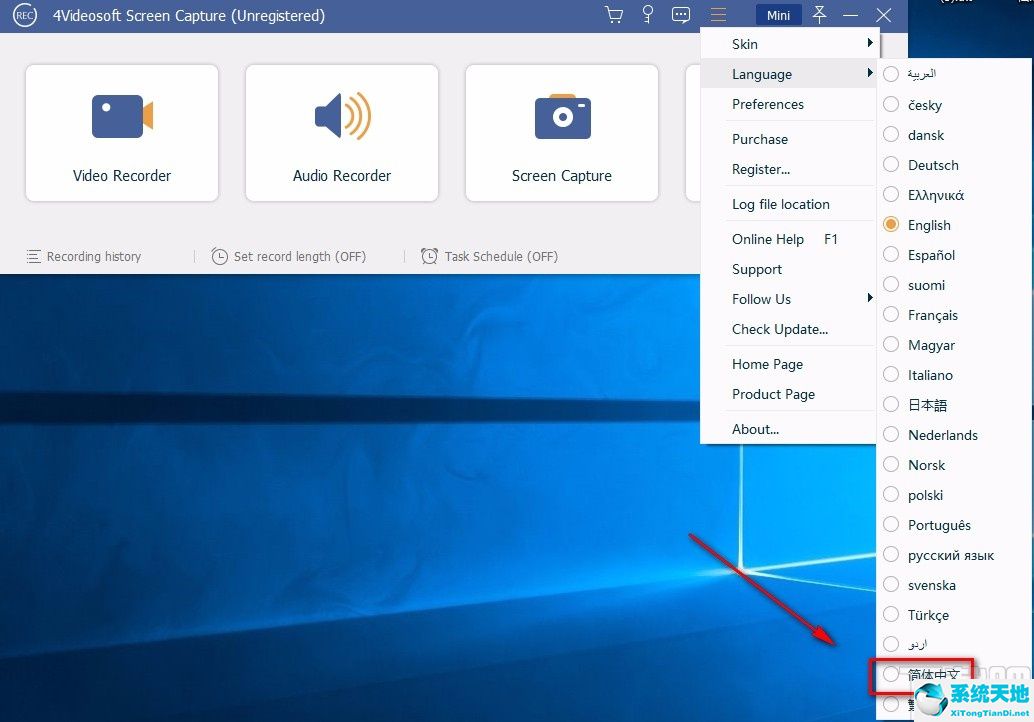Switch to Mini mode button
This screenshot has height=722, width=1034.
[779, 15]
